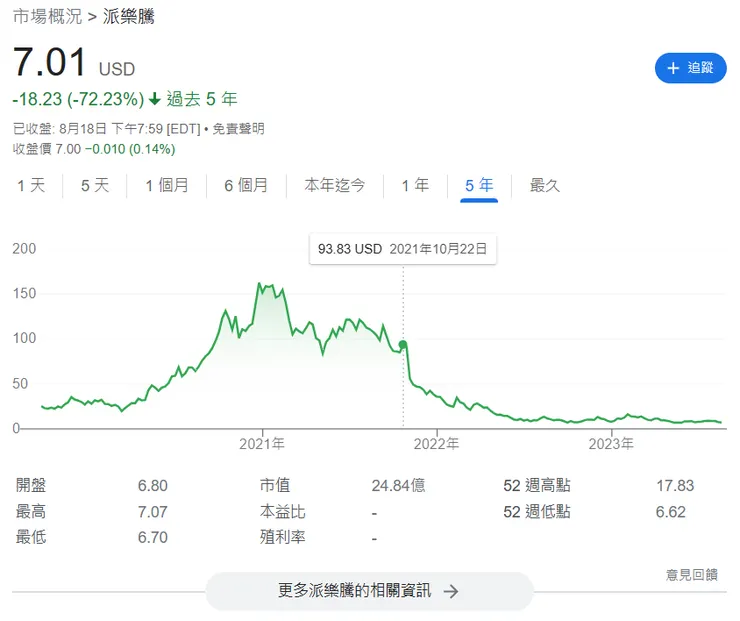This screenshot has width=740, height=621.
Task: Click the 93.83 USD chart tooltip
Action: click(x=403, y=249)
